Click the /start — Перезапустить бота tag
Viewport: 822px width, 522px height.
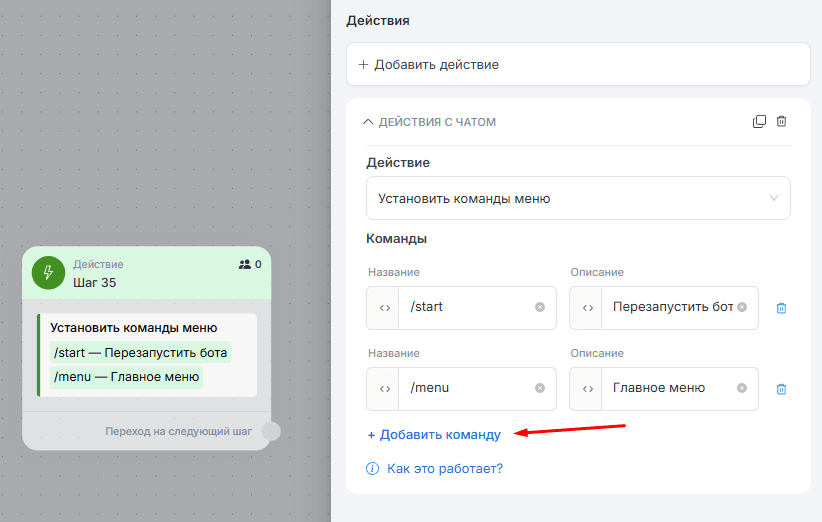coord(140,353)
